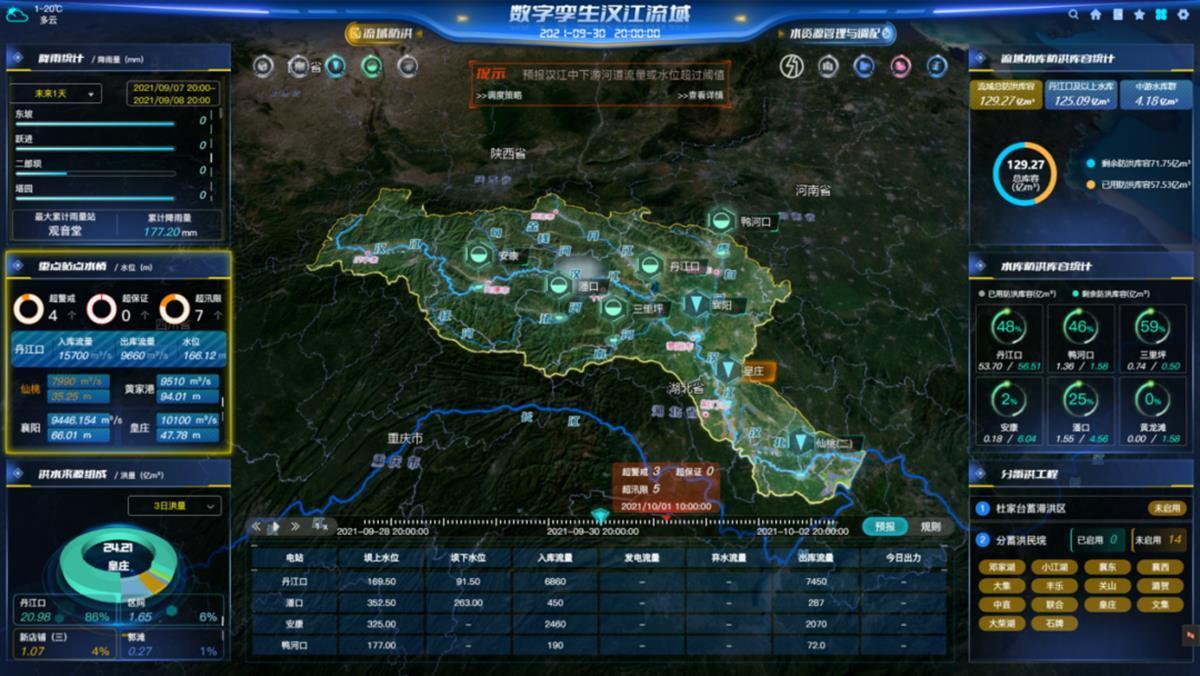
Task: Switch to the 水资源管理与调配 tab
Action: pos(838,34)
